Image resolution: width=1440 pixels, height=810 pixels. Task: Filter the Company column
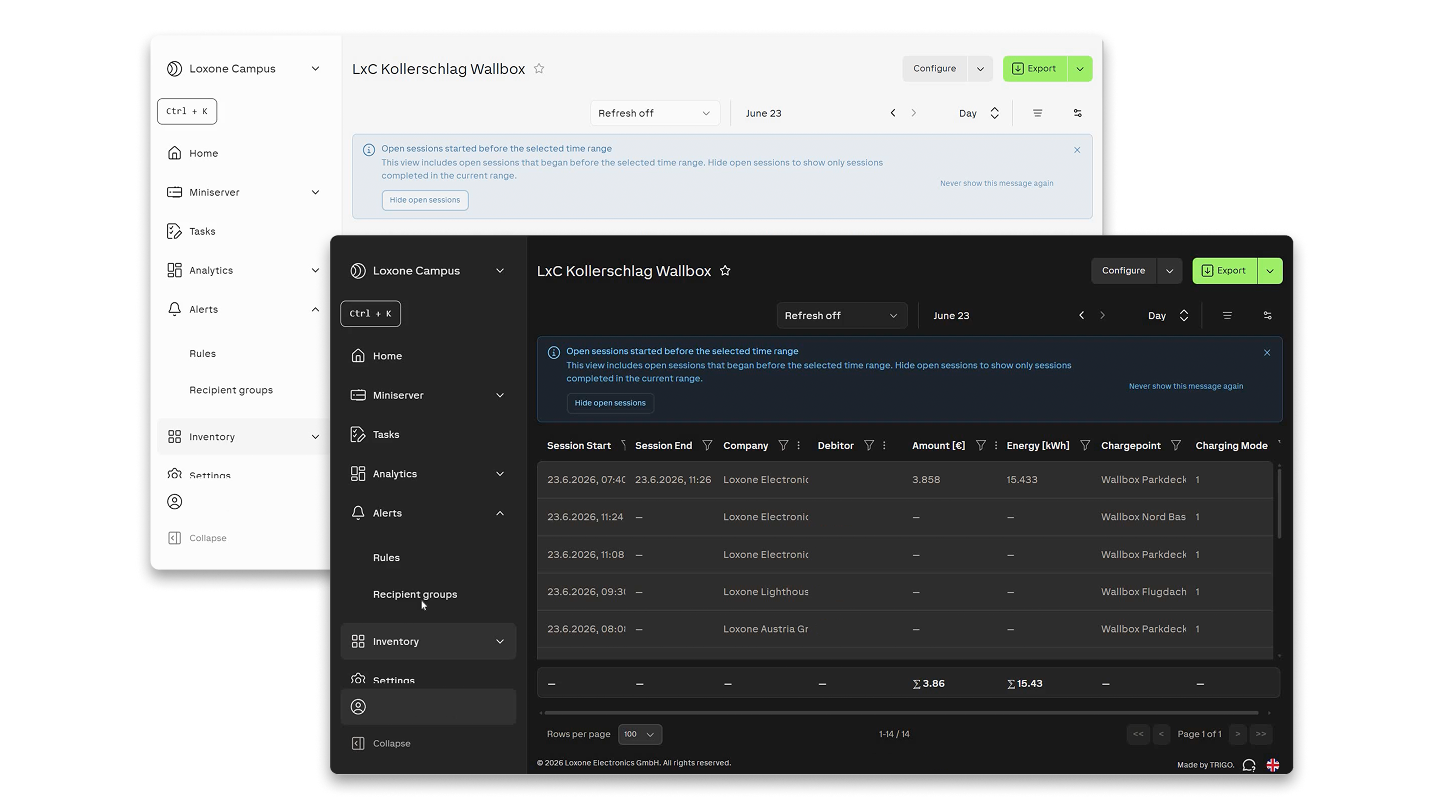[x=783, y=446]
